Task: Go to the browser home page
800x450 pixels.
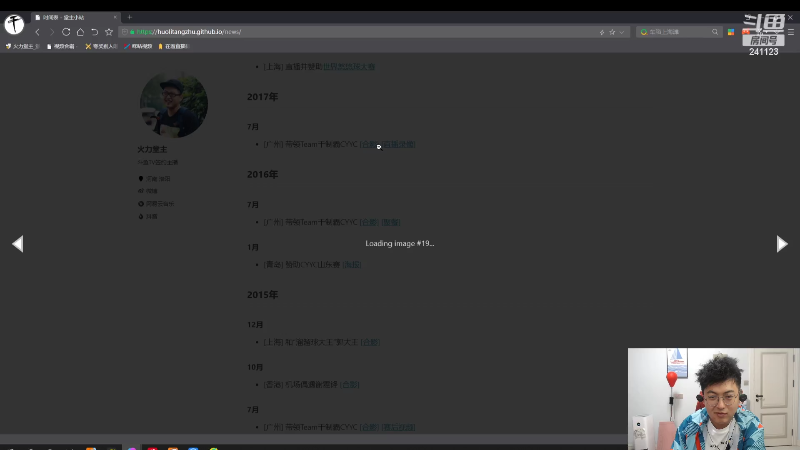Action: point(80,32)
